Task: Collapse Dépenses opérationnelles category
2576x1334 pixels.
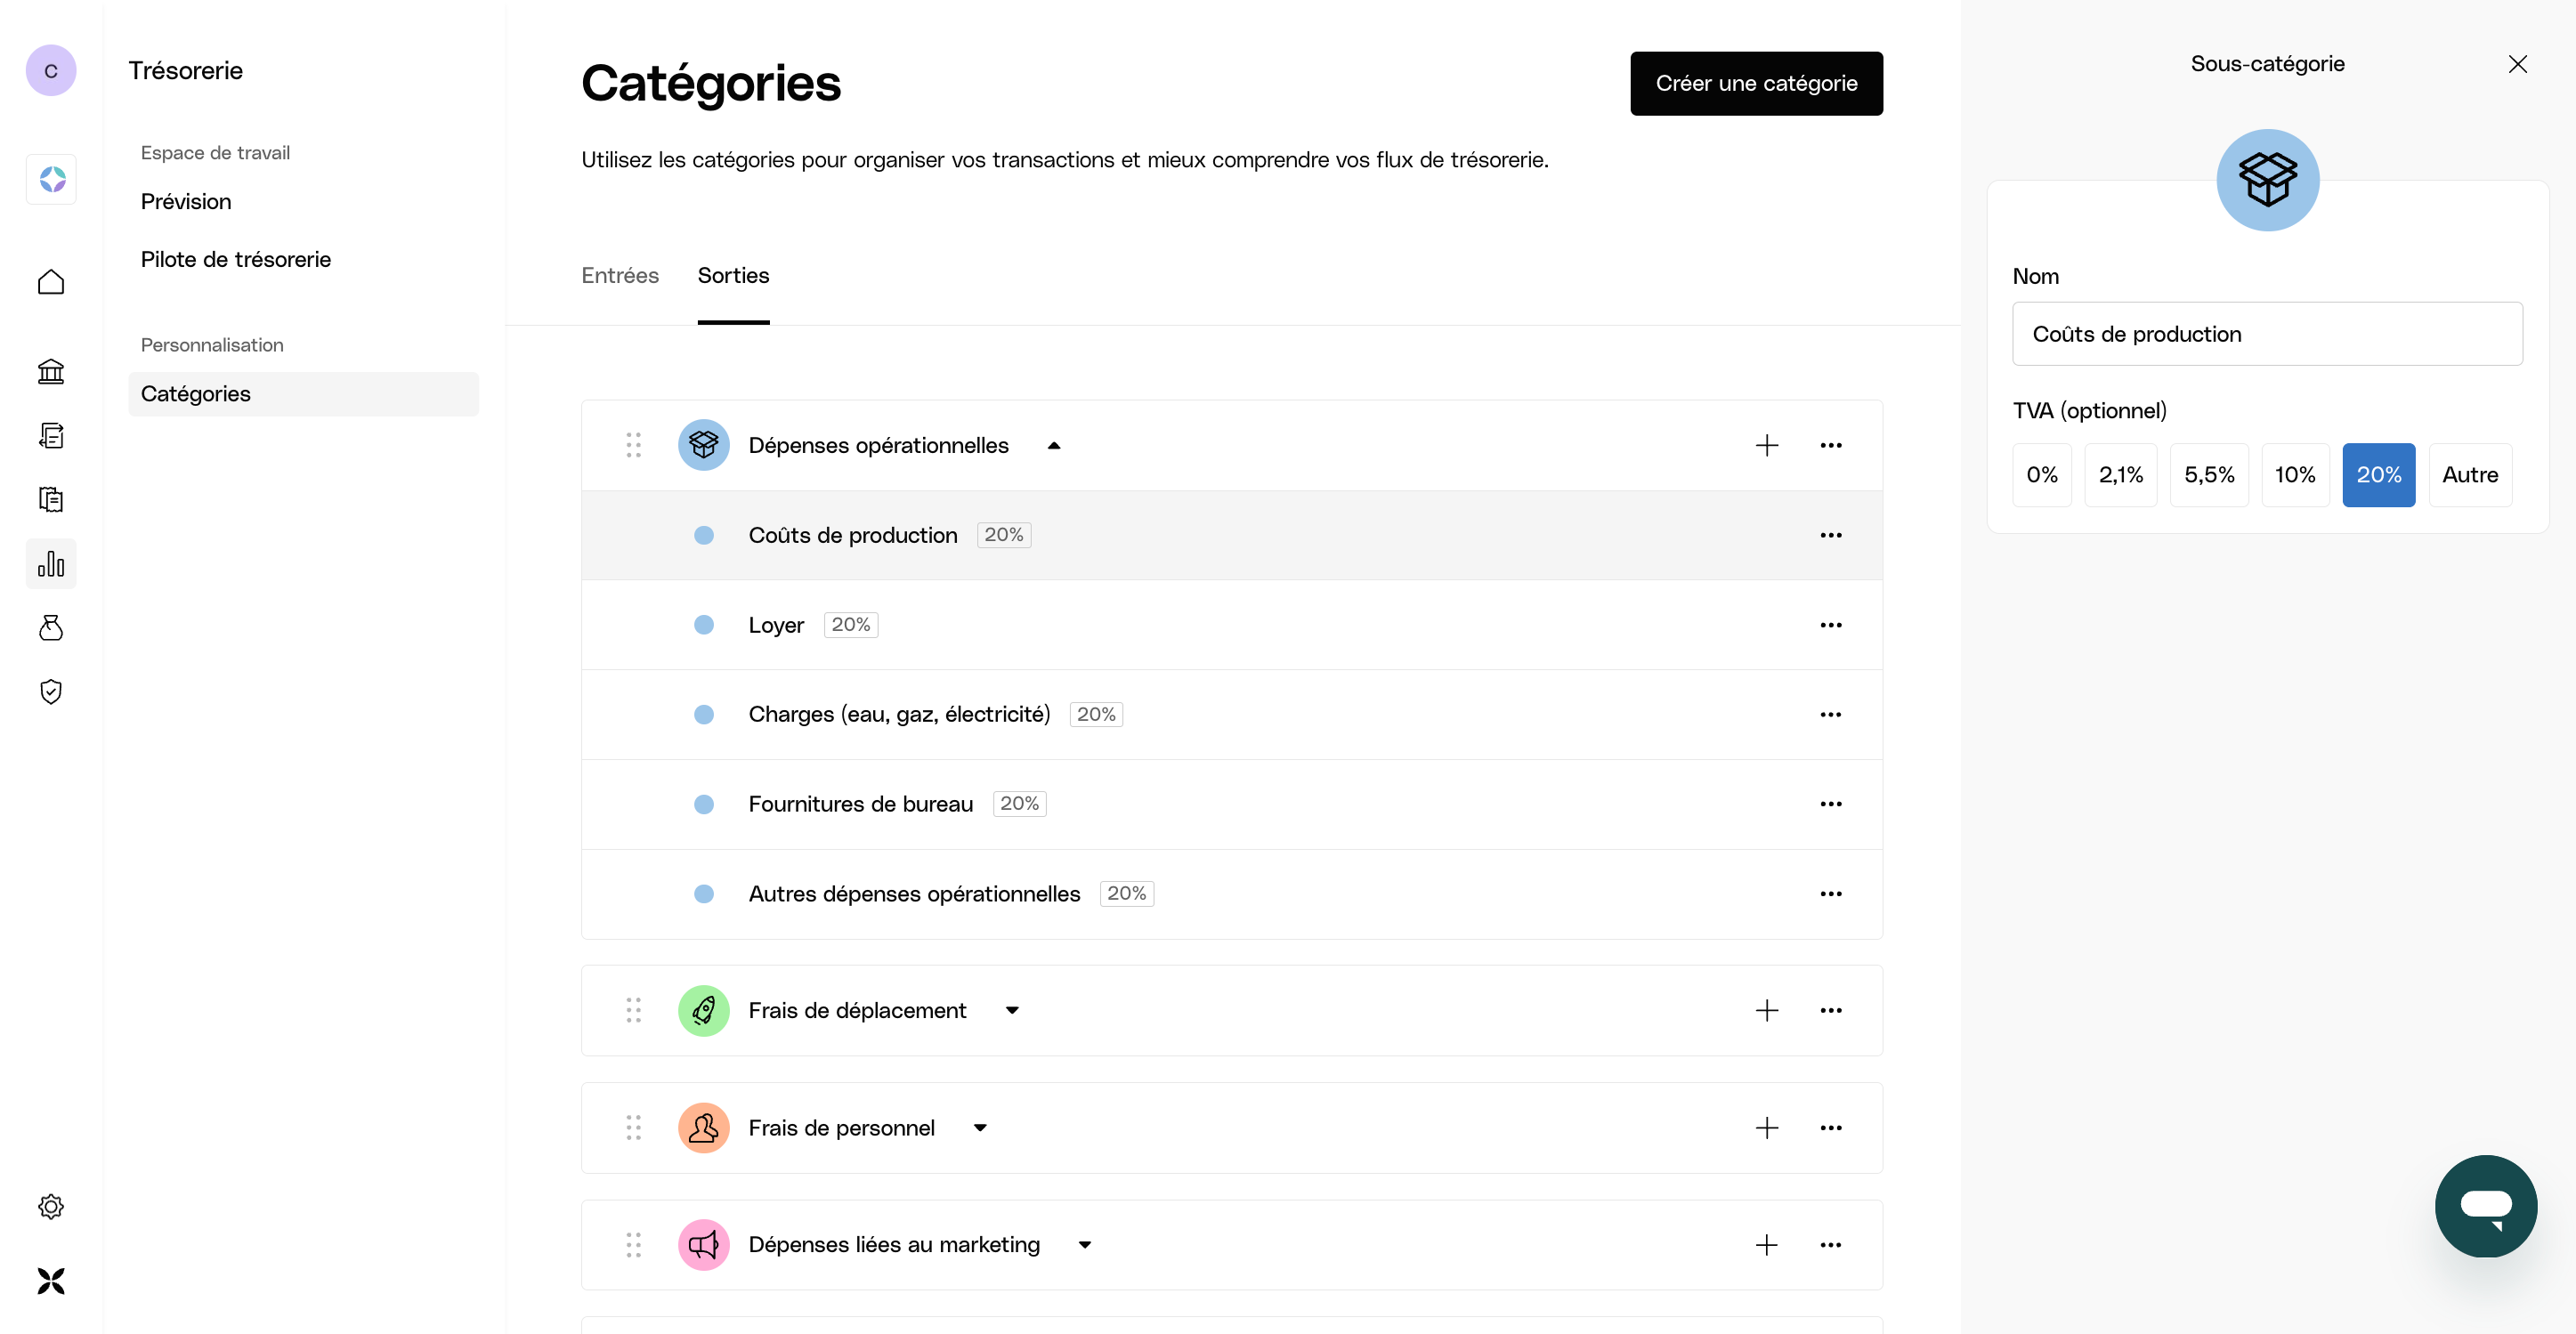Action: [1053, 446]
